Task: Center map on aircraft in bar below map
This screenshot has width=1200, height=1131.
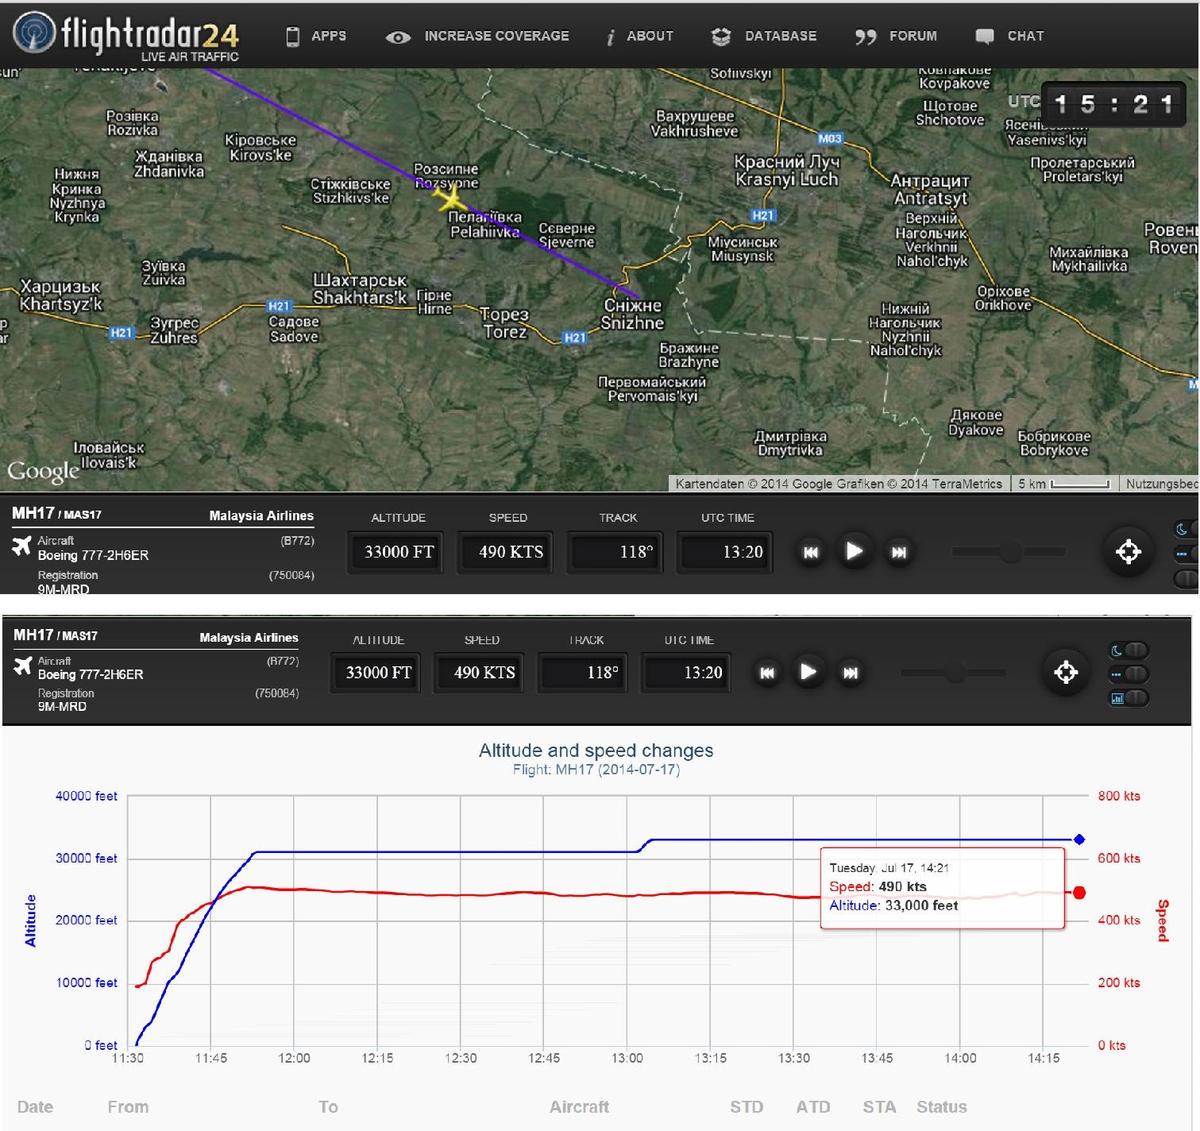Action: [1128, 551]
